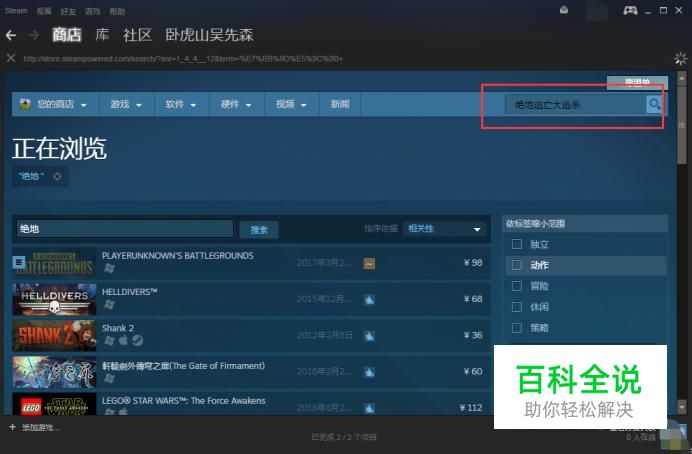Open PLAYERUNKNOWN'S BATTLEGROUNDS result
Image resolution: width=692 pixels, height=454 pixels.
252,263
